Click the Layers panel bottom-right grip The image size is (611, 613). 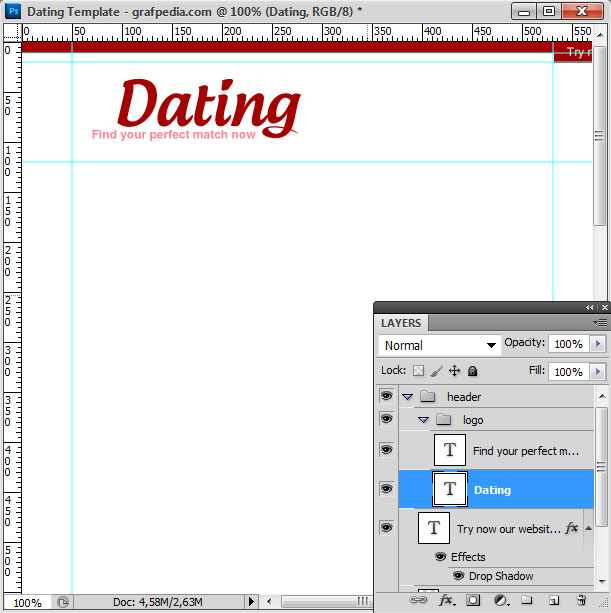coord(604,602)
